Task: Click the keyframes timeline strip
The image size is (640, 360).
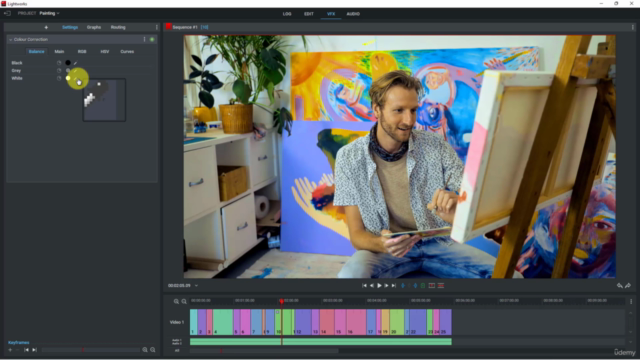Action: coord(91,350)
